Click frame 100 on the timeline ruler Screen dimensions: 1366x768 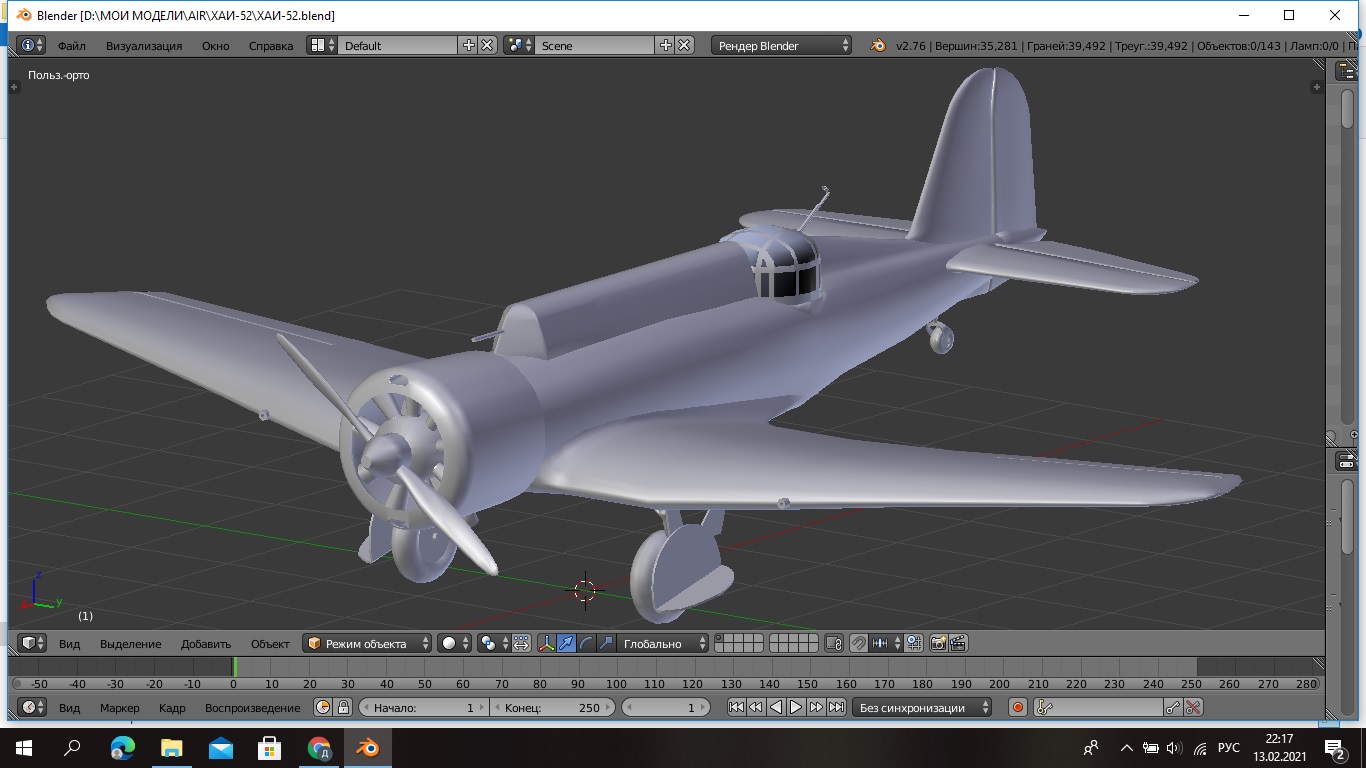click(x=616, y=684)
